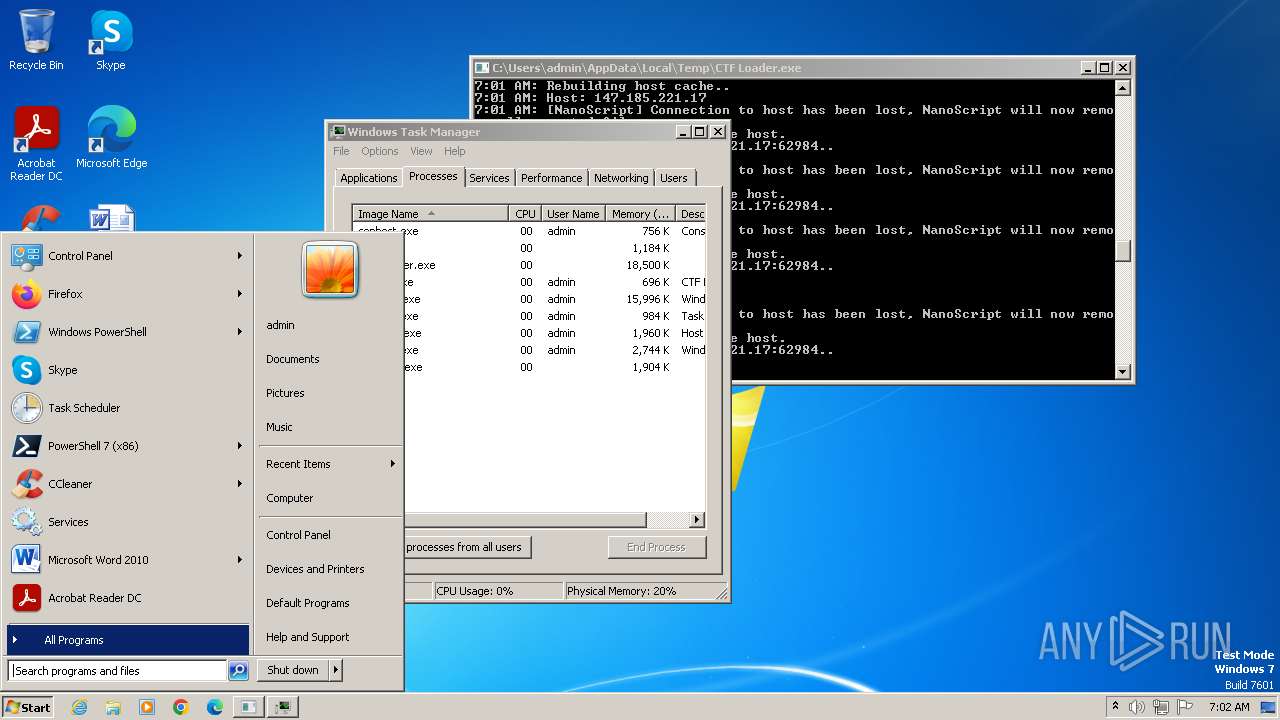Launch Microsoft Edge from the taskbar

(215, 707)
